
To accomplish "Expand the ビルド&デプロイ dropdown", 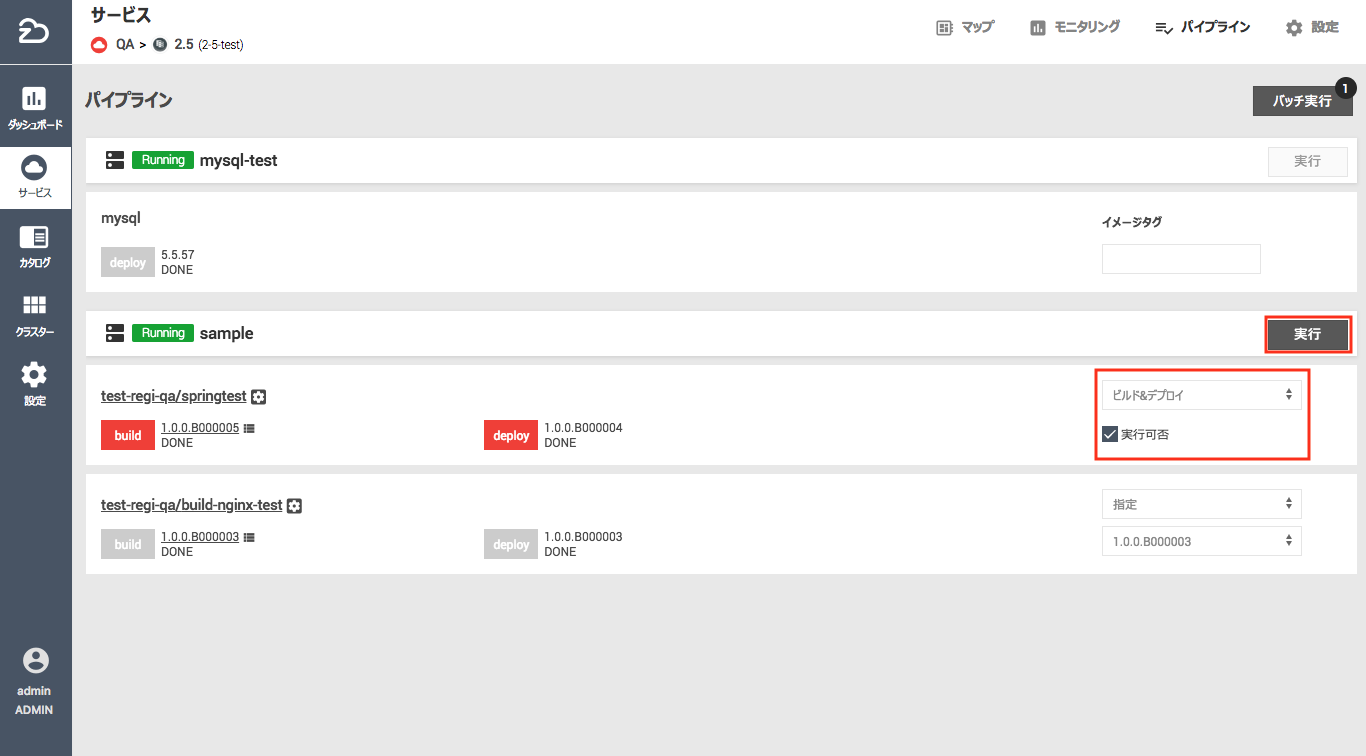I will 1201,395.
